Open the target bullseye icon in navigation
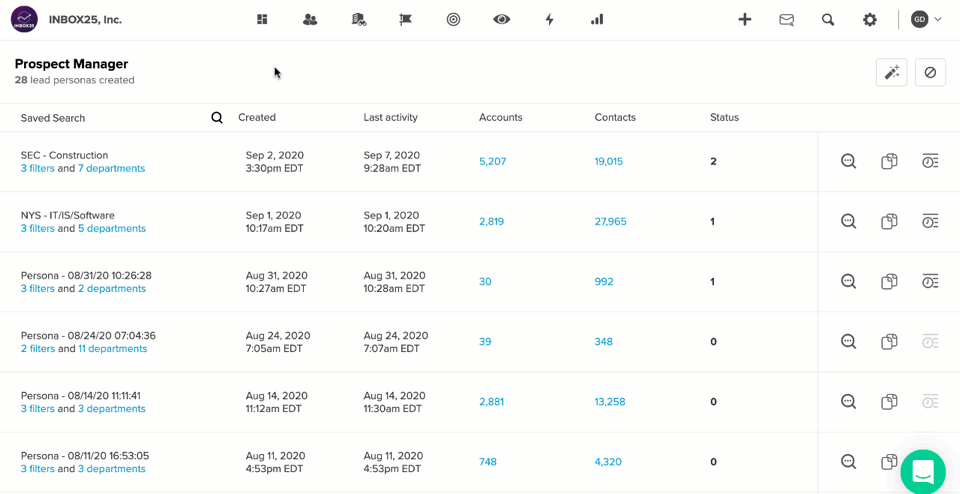The height and width of the screenshot is (494, 960). coord(453,20)
